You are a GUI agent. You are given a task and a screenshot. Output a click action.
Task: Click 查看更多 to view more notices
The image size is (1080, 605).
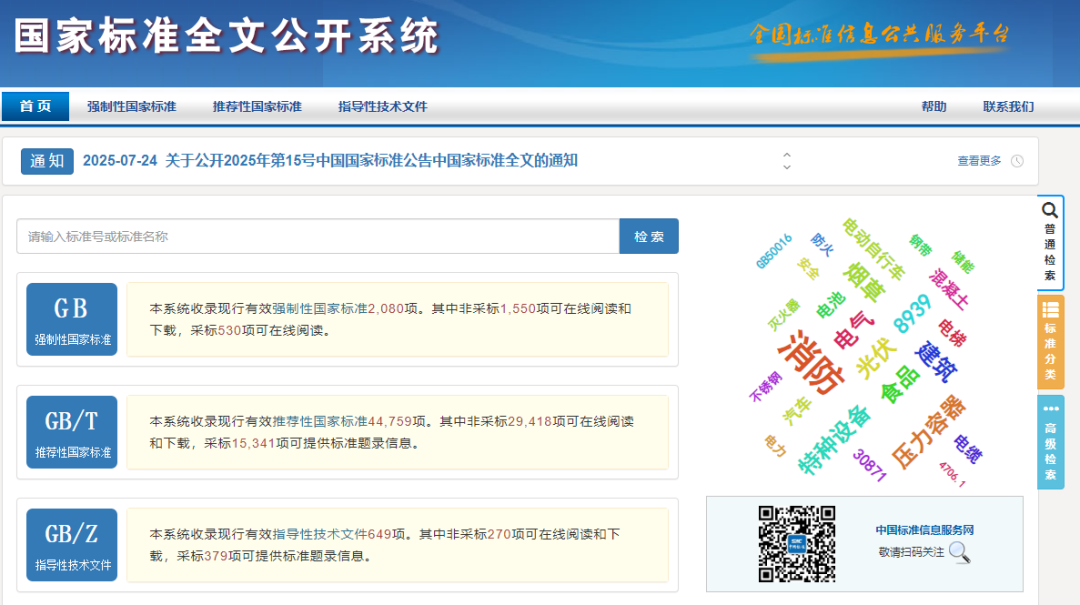(979, 161)
